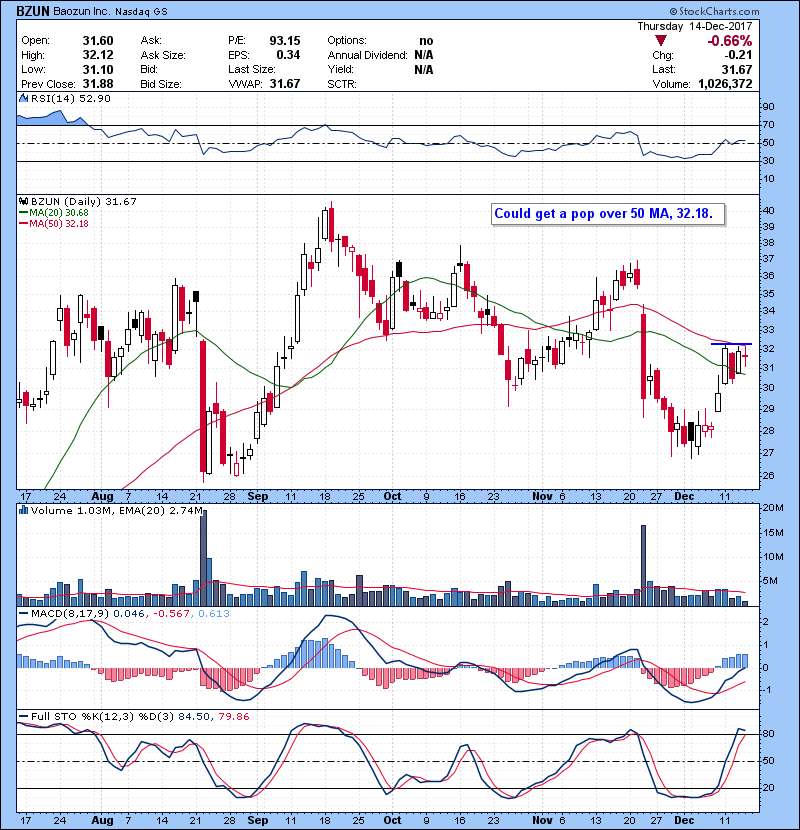
Task: Click the green MA(20) legend line
Action: (23, 213)
